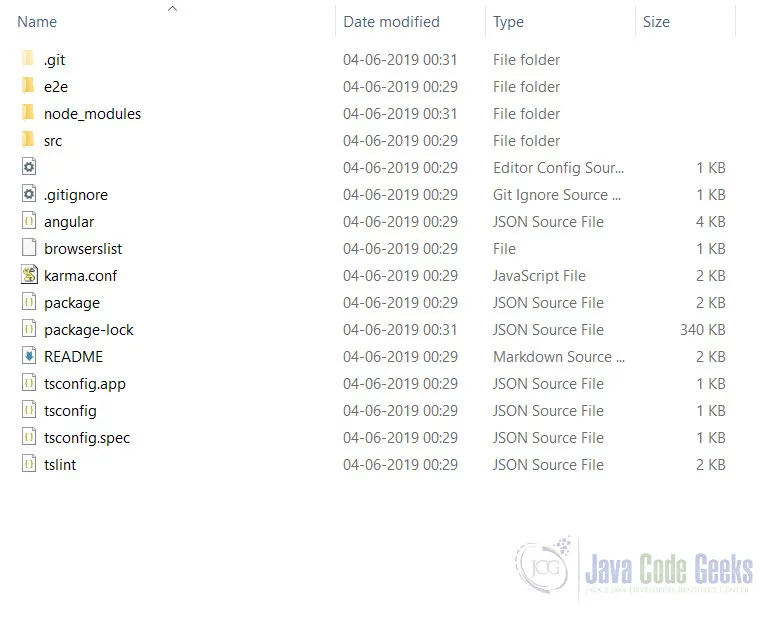The width and height of the screenshot is (764, 617).
Task: Sort files by Type column header
Action: 508,22
